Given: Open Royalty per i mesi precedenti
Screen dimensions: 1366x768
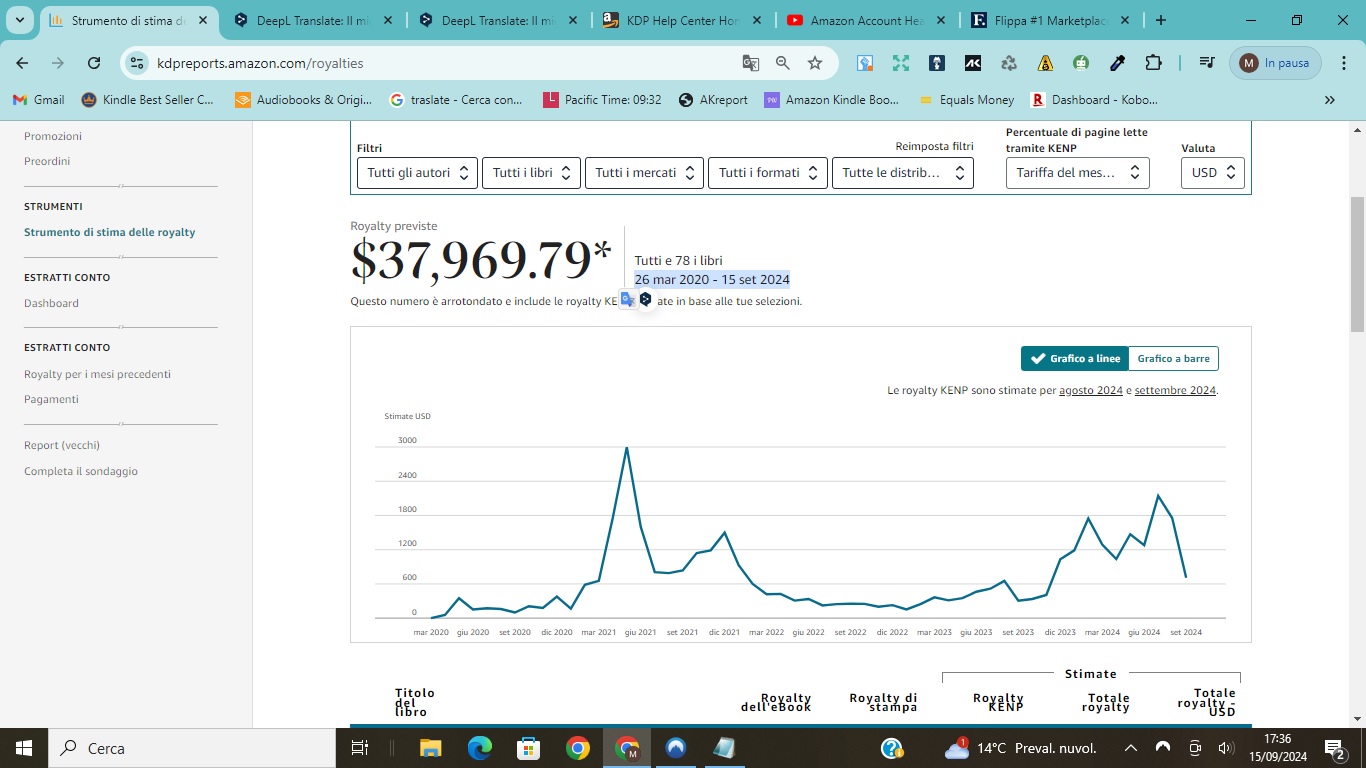Looking at the screenshot, I should click(x=97, y=374).
